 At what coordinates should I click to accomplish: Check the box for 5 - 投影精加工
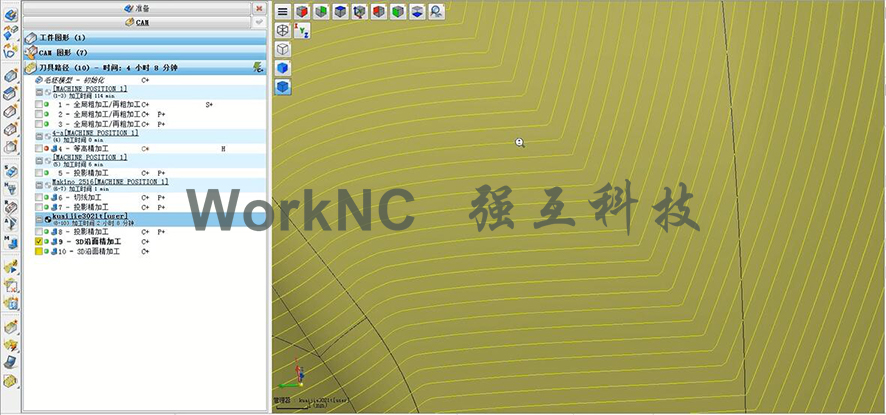pyautogui.click(x=38, y=173)
